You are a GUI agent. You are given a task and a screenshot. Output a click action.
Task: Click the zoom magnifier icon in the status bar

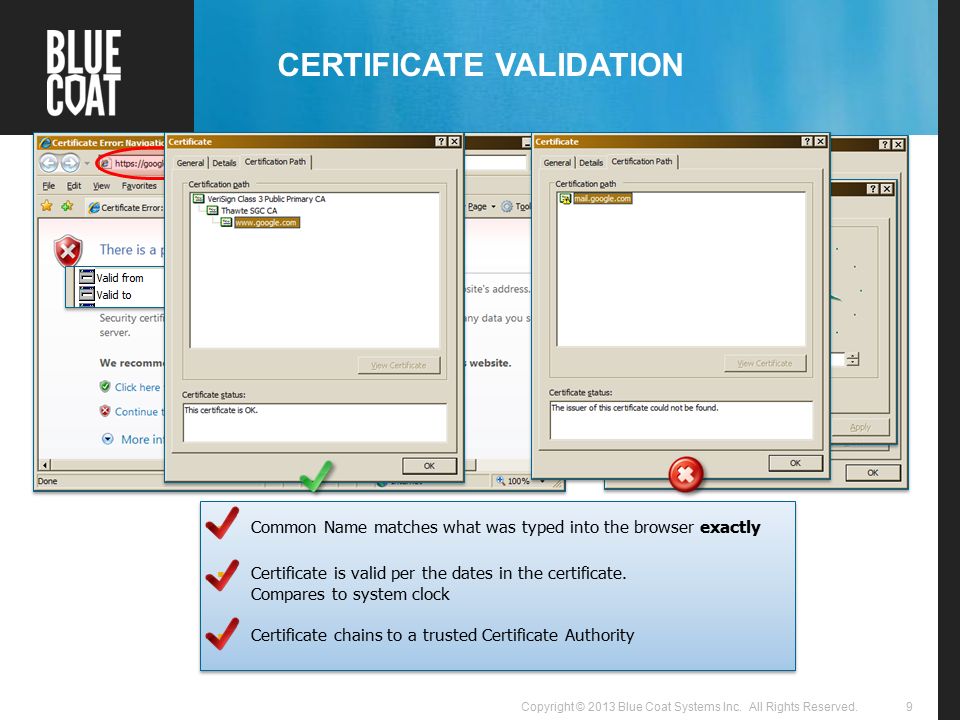point(500,481)
